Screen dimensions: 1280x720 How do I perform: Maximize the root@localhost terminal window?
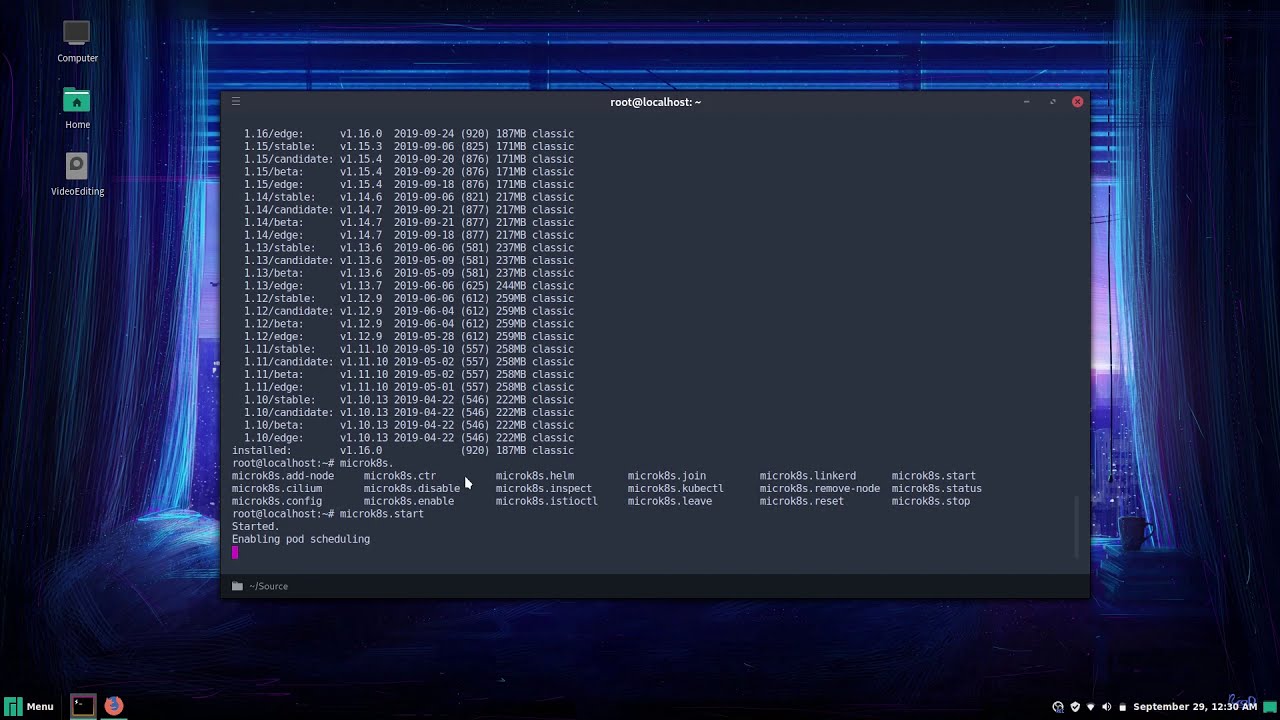[1052, 102]
